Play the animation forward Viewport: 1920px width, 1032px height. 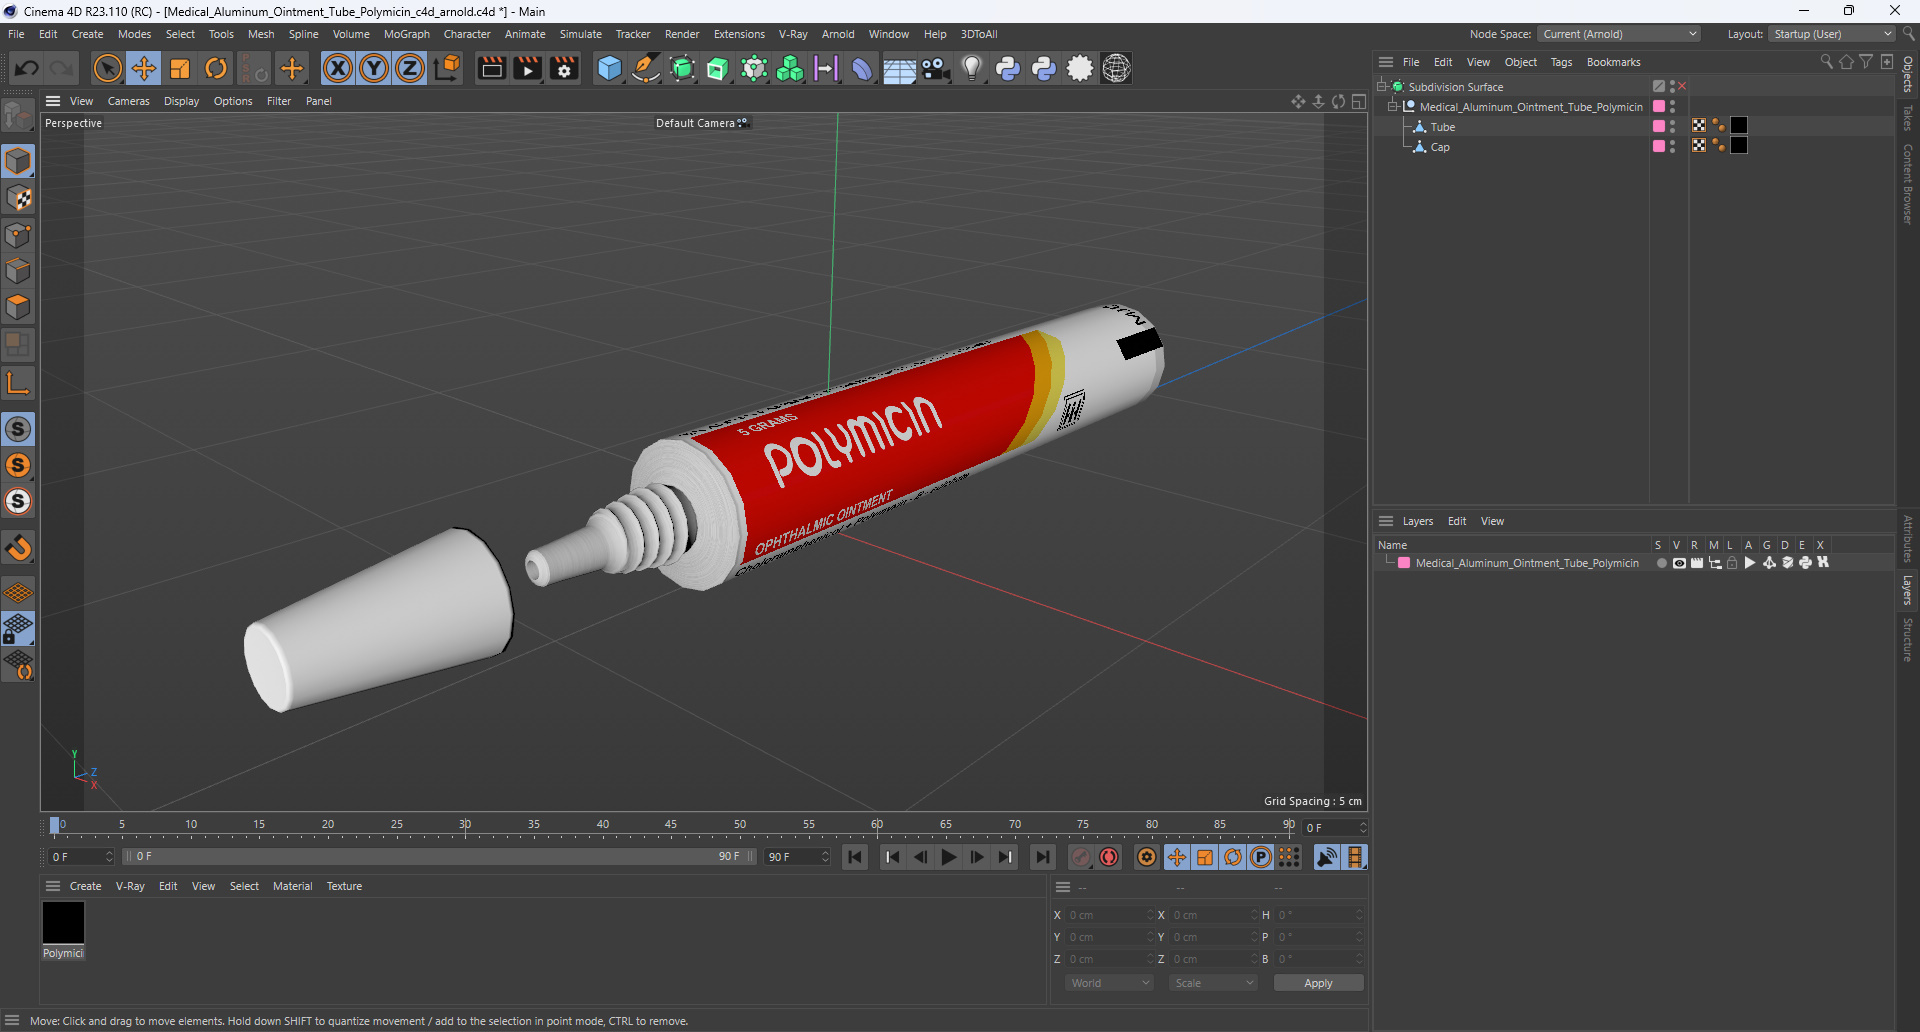click(949, 857)
